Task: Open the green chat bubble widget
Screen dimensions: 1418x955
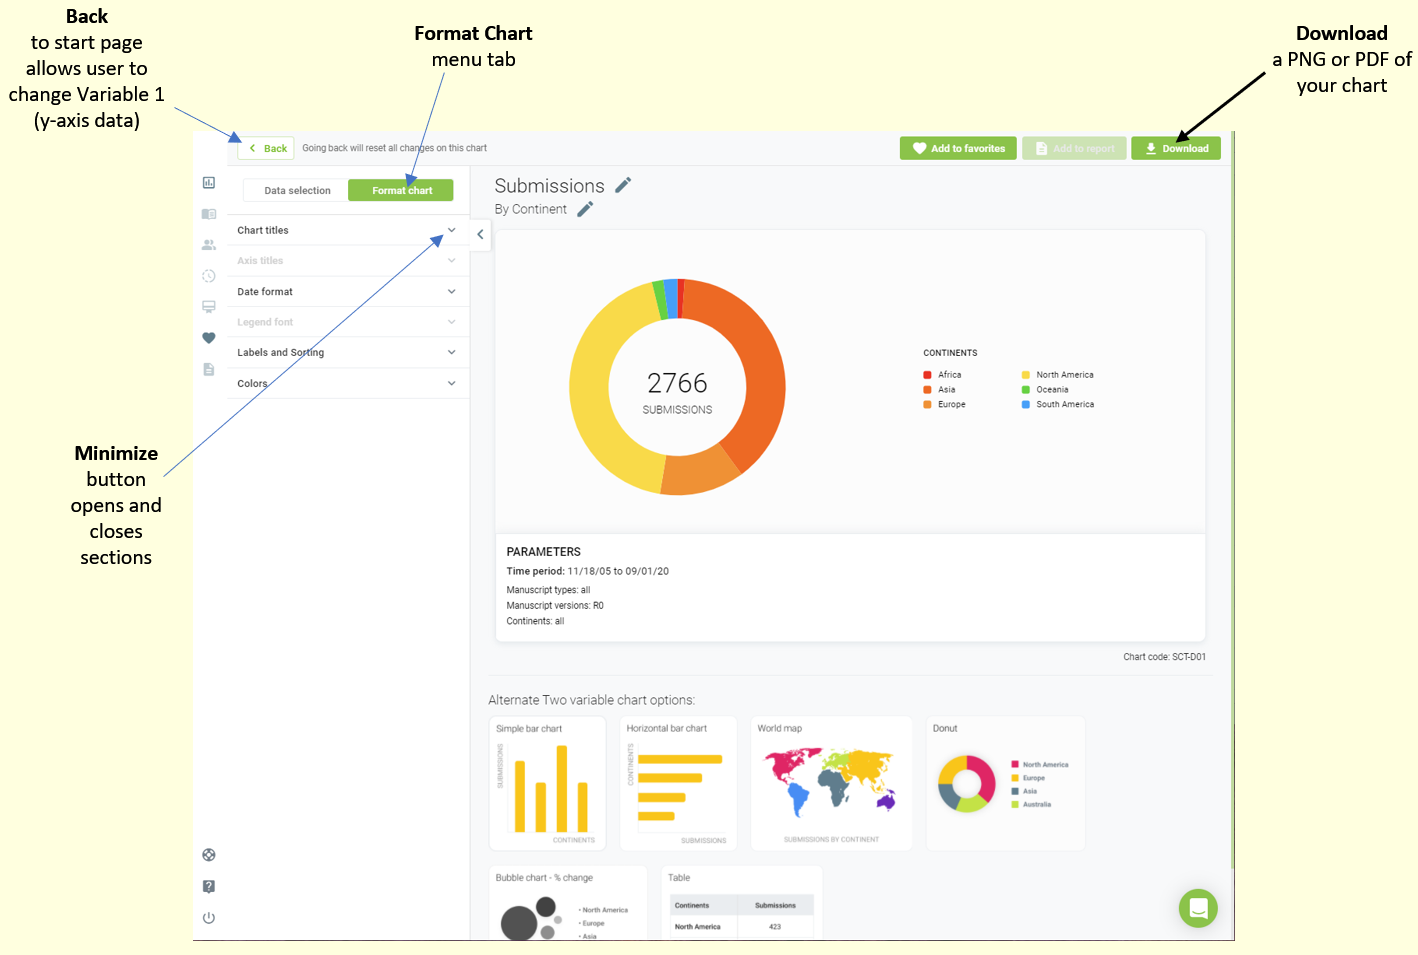Action: click(1198, 908)
